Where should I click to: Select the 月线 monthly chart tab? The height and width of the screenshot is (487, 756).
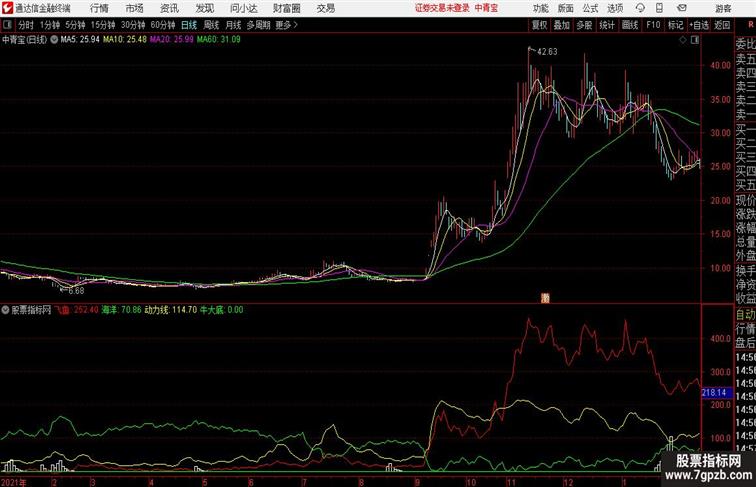pos(233,25)
